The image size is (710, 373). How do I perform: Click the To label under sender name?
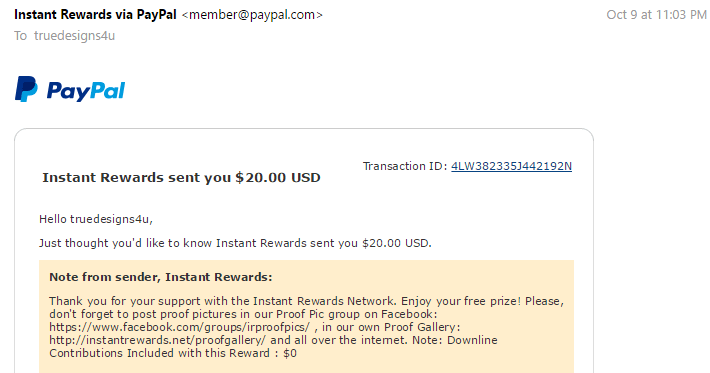pyautogui.click(x=20, y=36)
